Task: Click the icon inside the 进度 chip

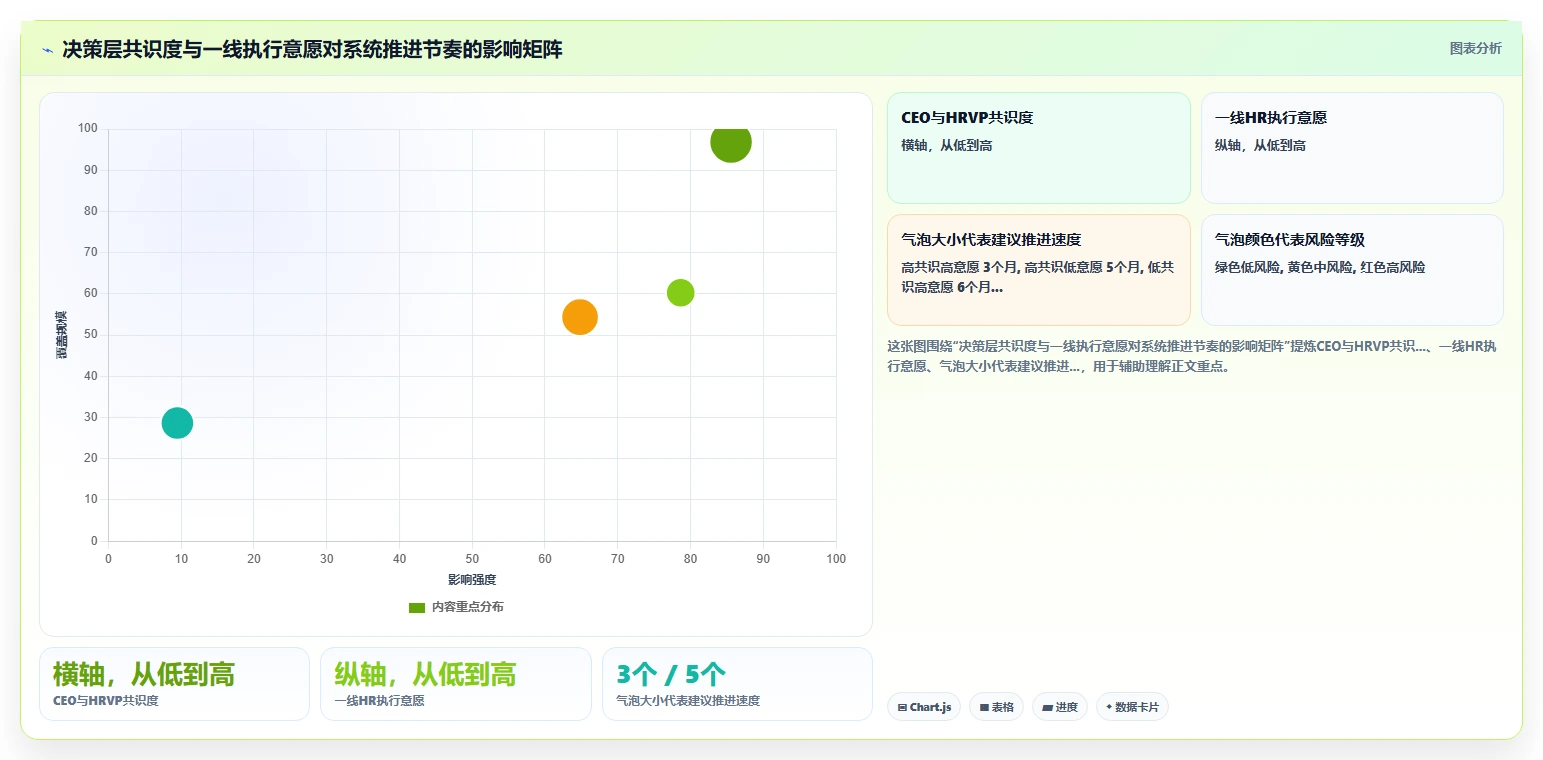Action: 1047,707
